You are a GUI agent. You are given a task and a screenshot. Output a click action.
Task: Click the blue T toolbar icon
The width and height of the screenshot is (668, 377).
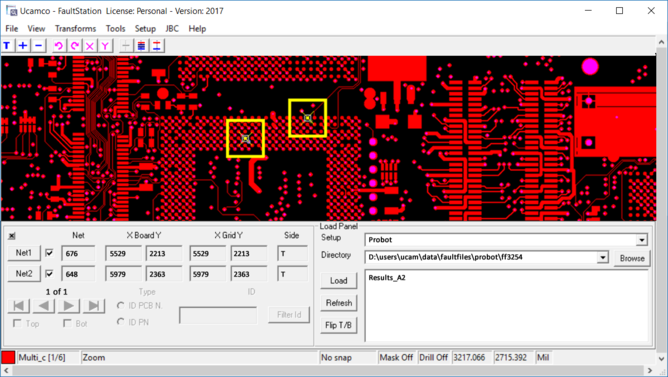point(7,46)
